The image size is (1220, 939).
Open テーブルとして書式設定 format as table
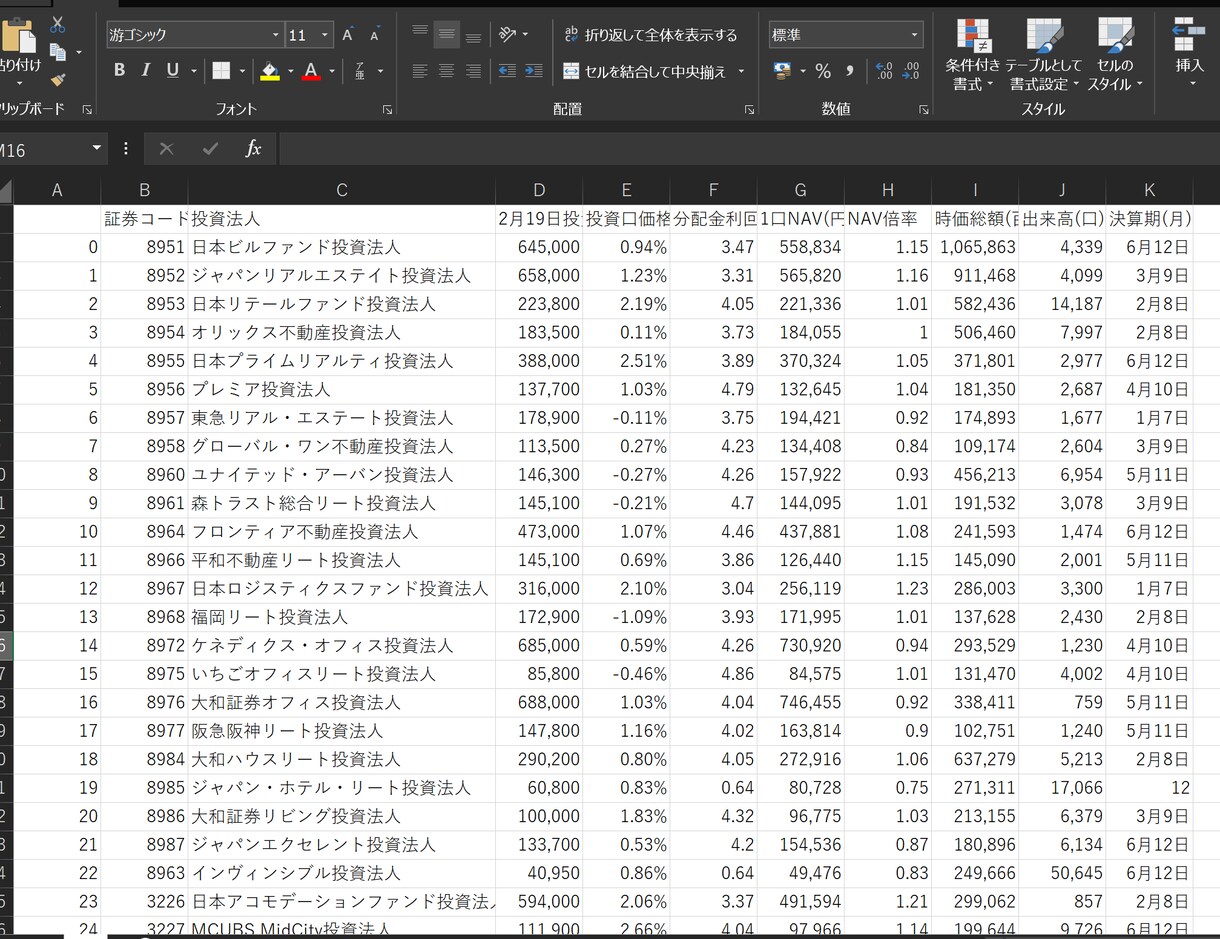click(1044, 54)
